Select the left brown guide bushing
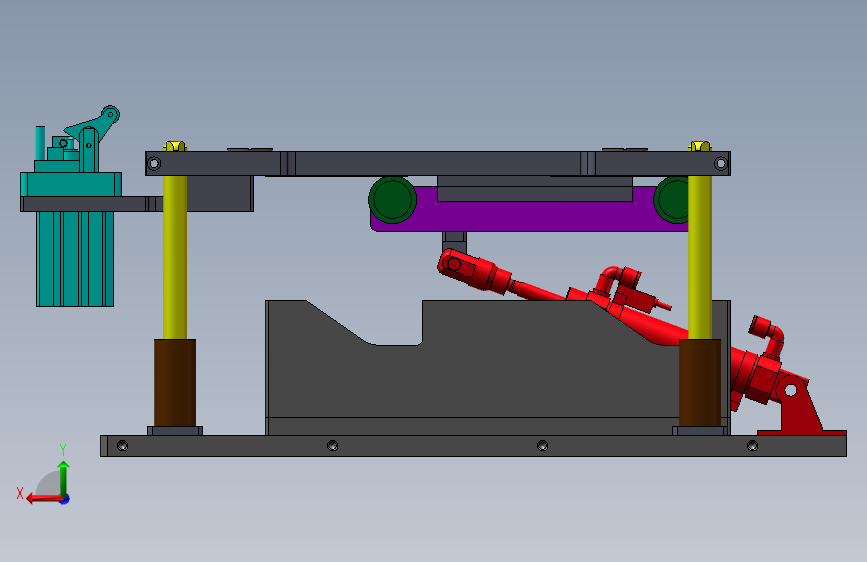This screenshot has width=867, height=562. [175, 383]
